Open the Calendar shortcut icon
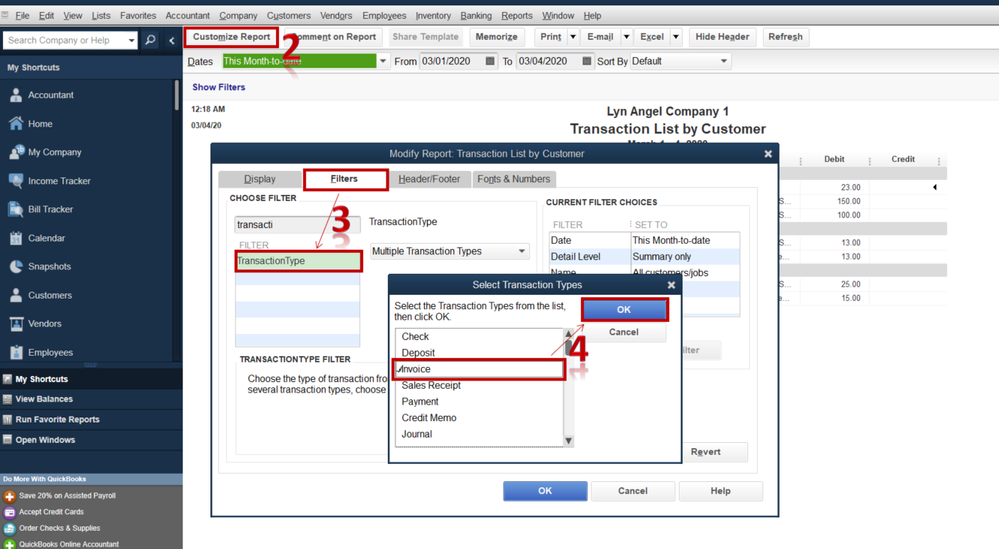Viewport: 999px width, 549px height. [16, 238]
